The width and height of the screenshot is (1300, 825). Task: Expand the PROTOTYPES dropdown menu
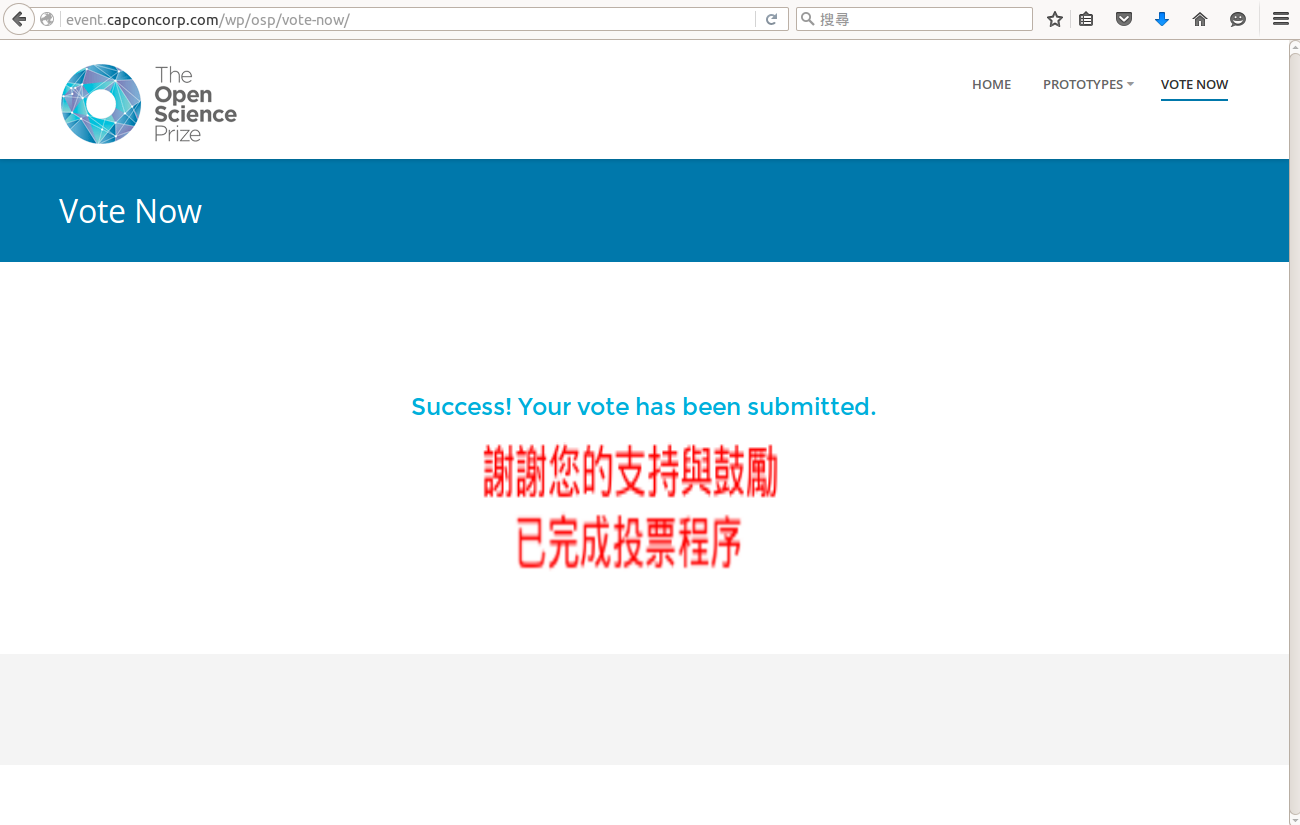click(x=1088, y=85)
